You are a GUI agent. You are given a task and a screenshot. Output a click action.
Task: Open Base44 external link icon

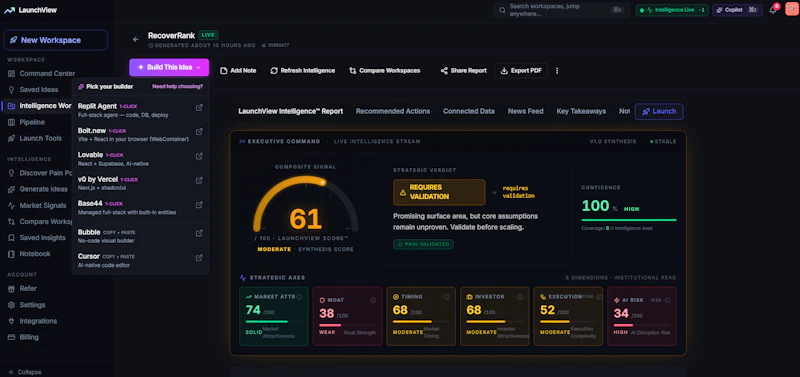[199, 205]
